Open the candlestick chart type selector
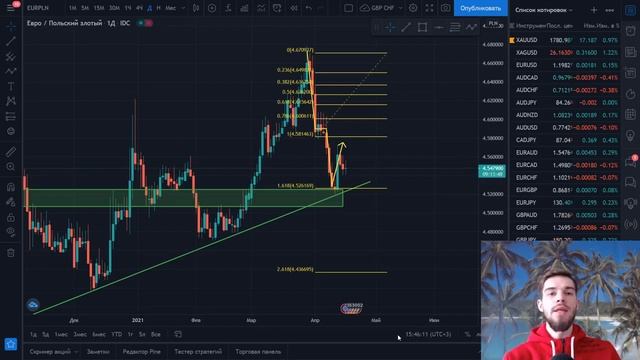640x360 pixels. (x=196, y=8)
